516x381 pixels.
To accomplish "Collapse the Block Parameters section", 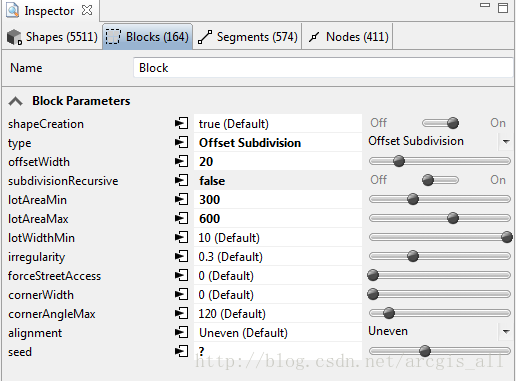I will (x=16, y=101).
